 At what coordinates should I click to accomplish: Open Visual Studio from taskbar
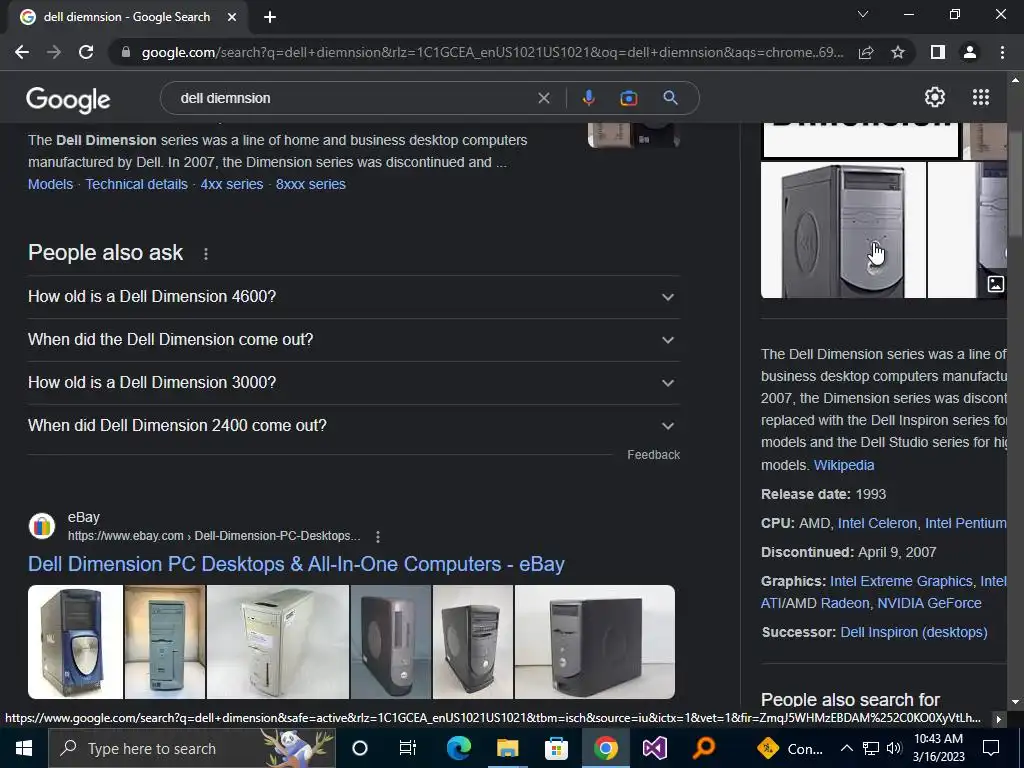click(654, 748)
